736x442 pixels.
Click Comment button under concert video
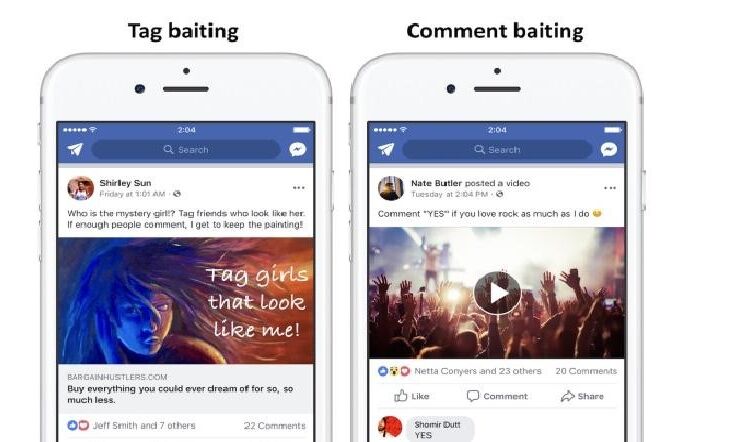(497, 396)
